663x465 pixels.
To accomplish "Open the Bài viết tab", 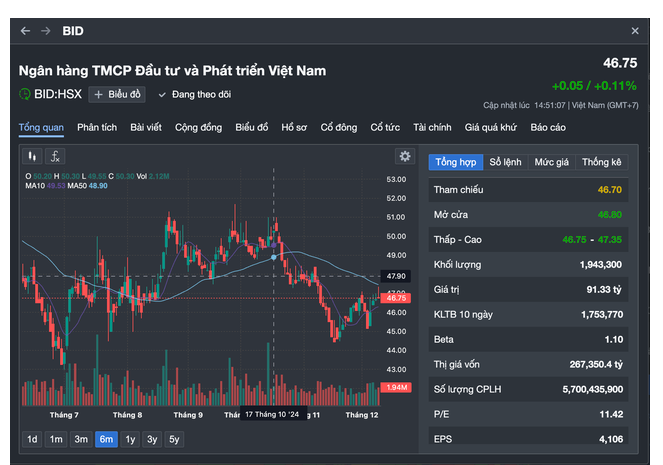I will pos(146,127).
